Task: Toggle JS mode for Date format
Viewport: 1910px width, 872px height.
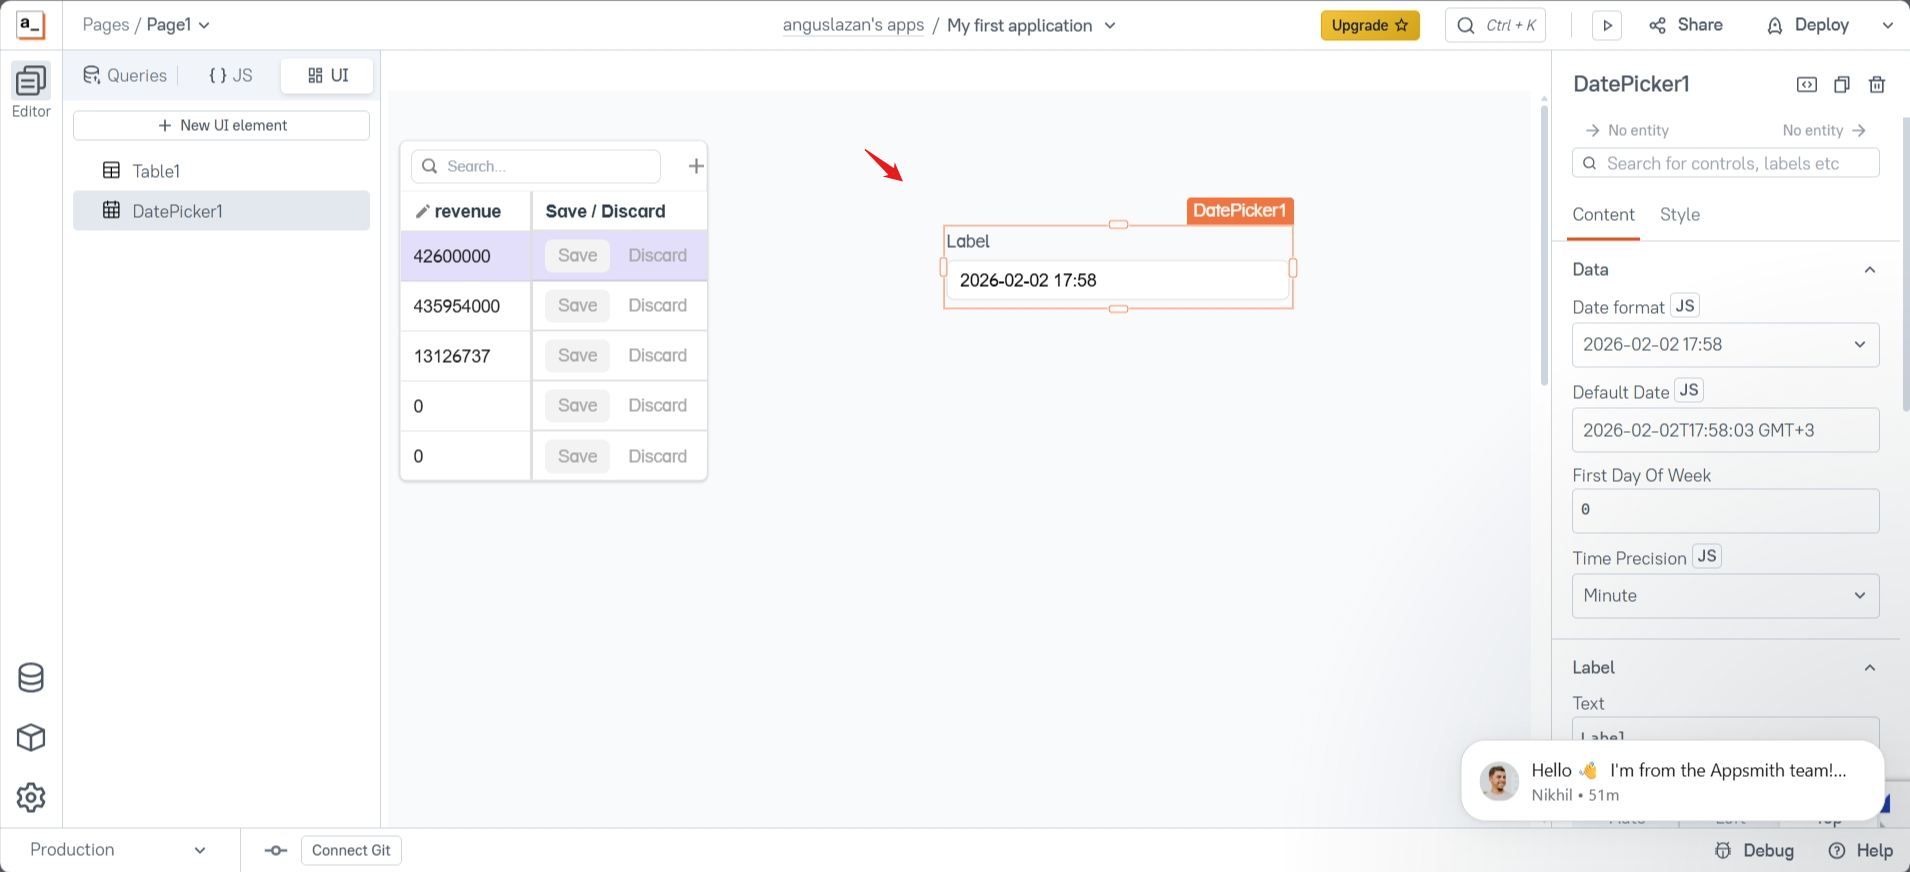Action: [x=1685, y=306]
